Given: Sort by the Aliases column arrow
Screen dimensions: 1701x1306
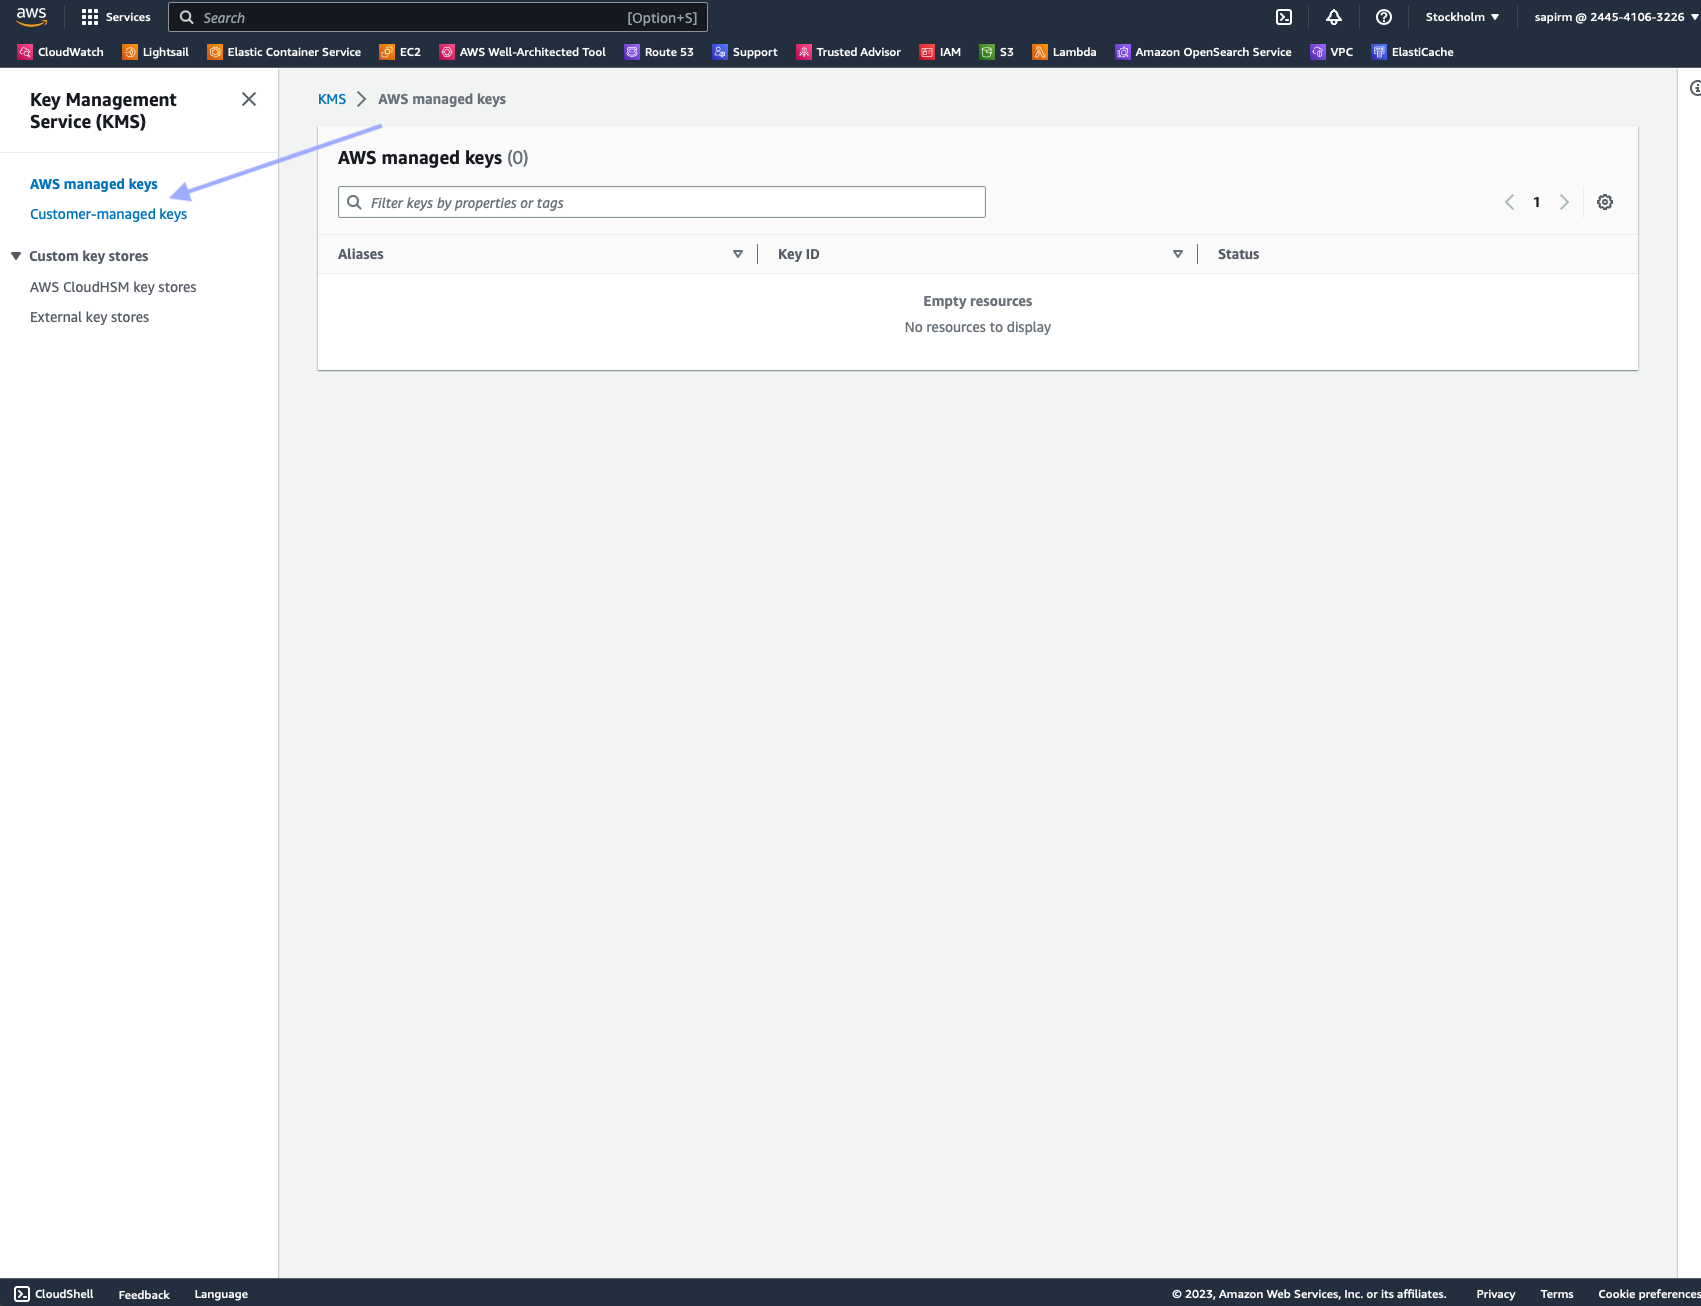Looking at the screenshot, I should point(738,254).
